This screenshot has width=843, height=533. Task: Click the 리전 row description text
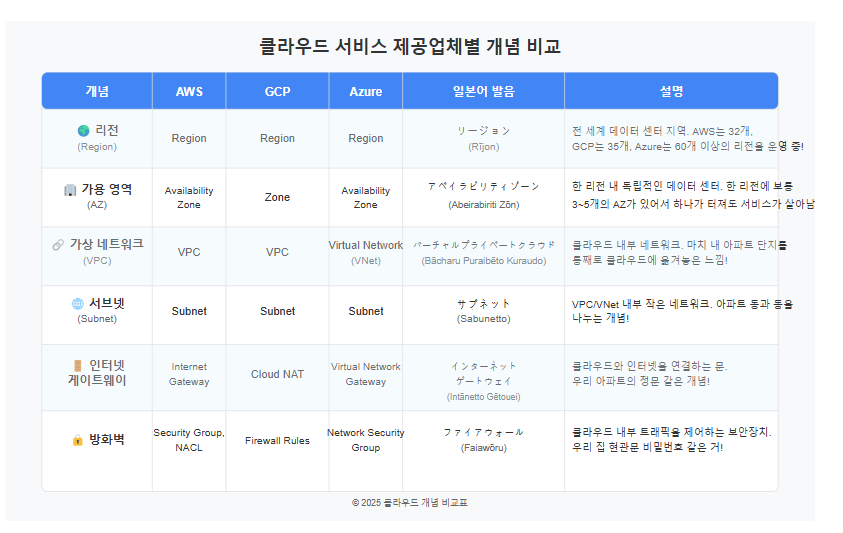[x=688, y=139]
